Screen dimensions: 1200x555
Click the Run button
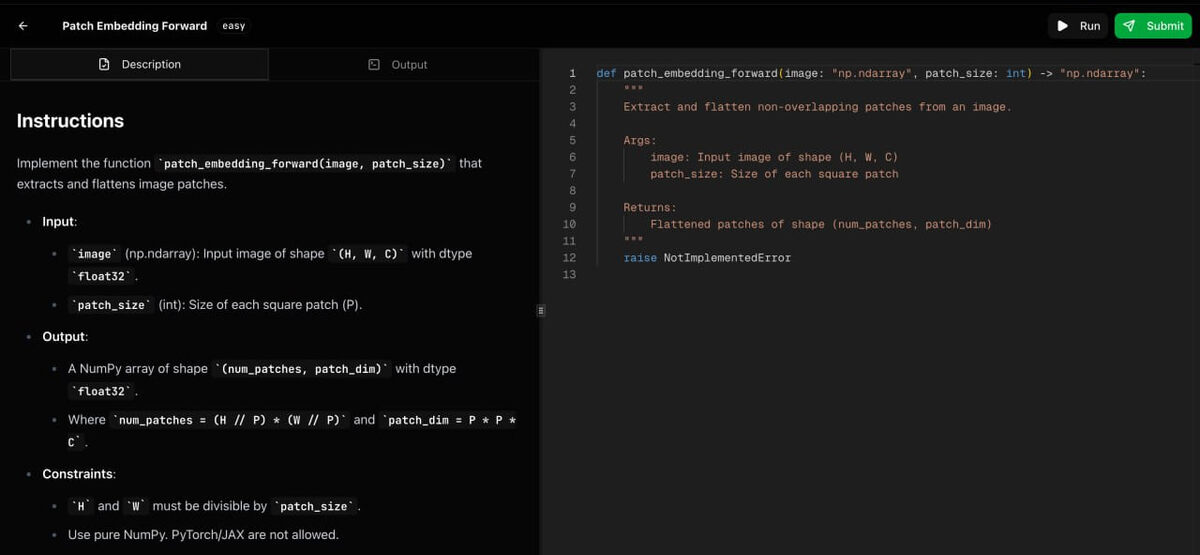pyautogui.click(x=1078, y=26)
